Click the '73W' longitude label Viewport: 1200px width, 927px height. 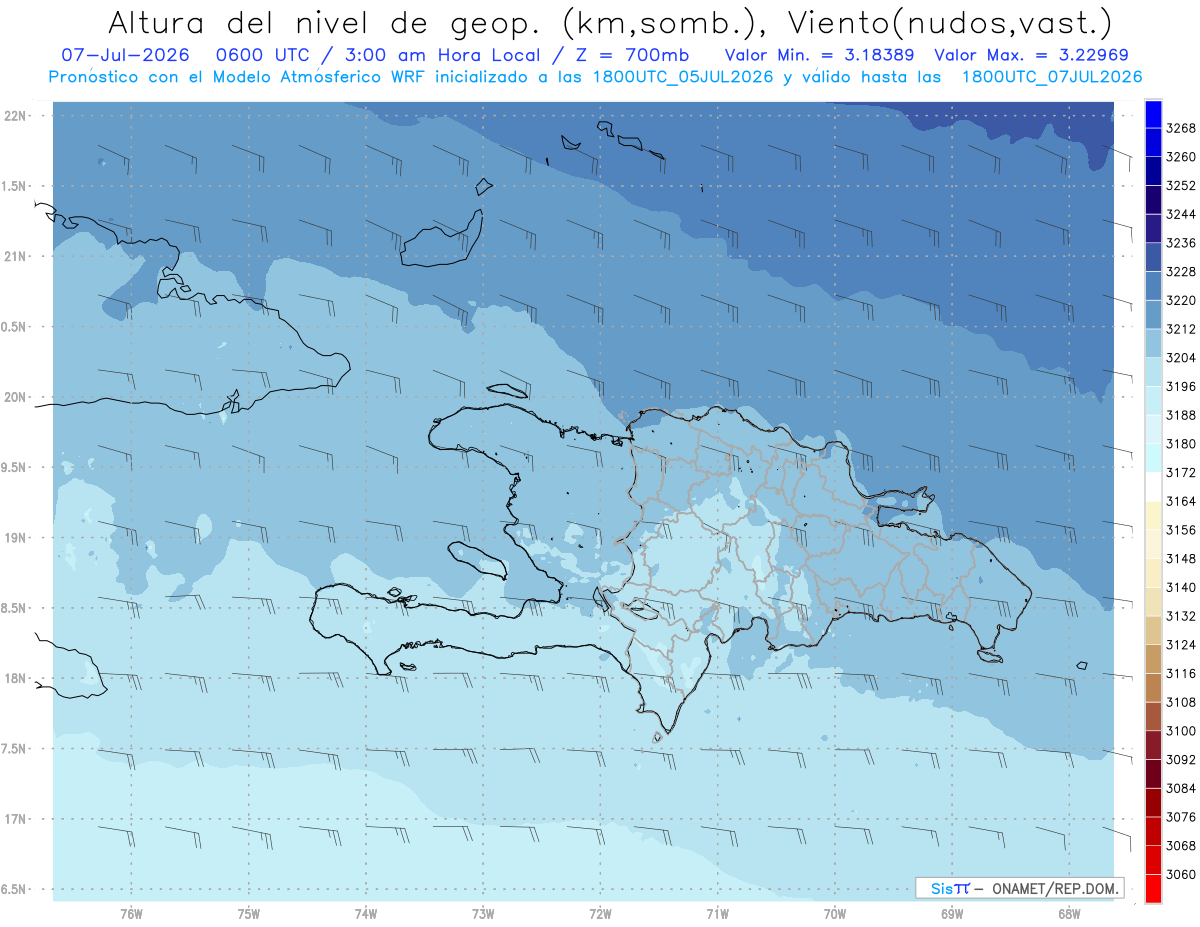coord(483,914)
